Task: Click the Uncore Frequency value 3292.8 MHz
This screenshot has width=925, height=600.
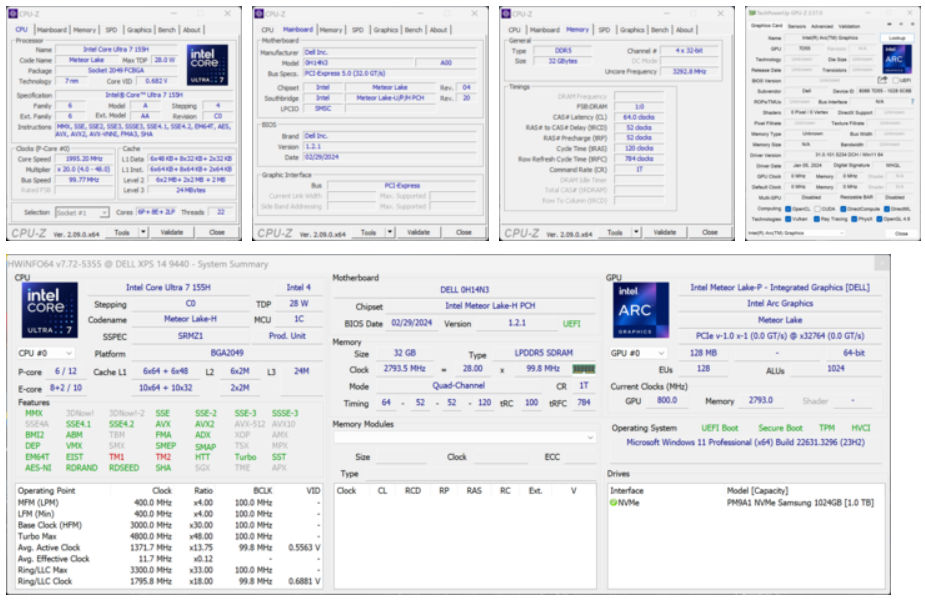Action: [x=690, y=71]
